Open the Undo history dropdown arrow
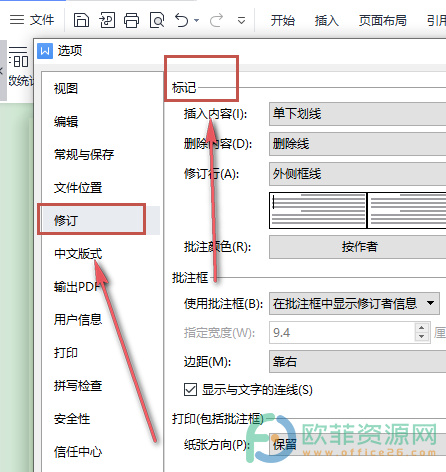The image size is (446, 472). click(197, 21)
